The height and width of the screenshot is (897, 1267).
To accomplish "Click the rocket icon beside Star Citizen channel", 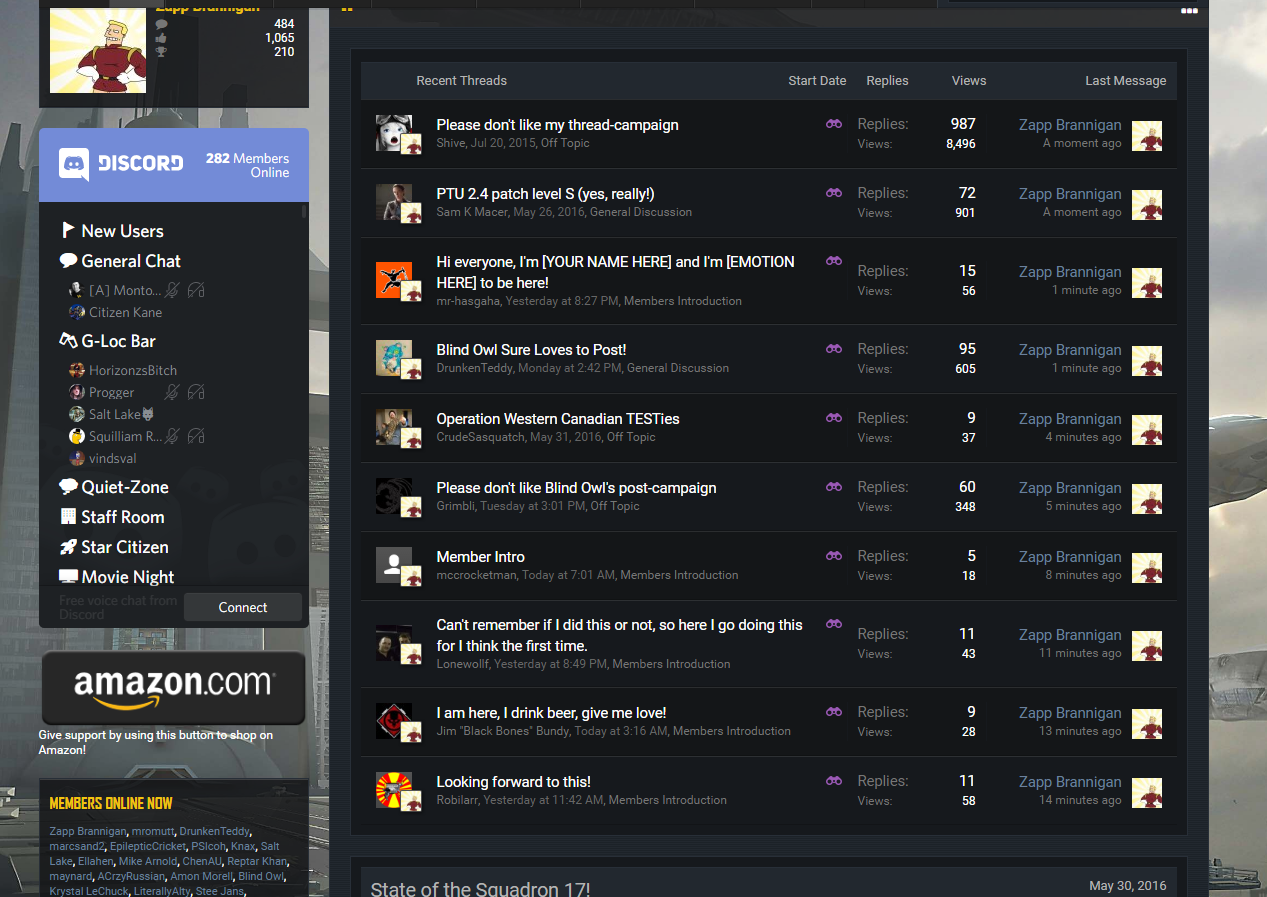I will (68, 547).
